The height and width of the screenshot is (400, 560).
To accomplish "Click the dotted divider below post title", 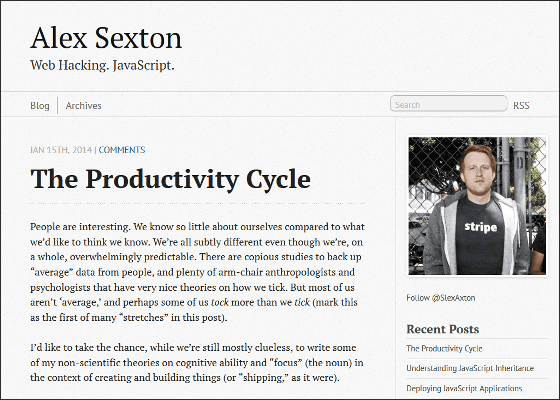I will coord(198,203).
